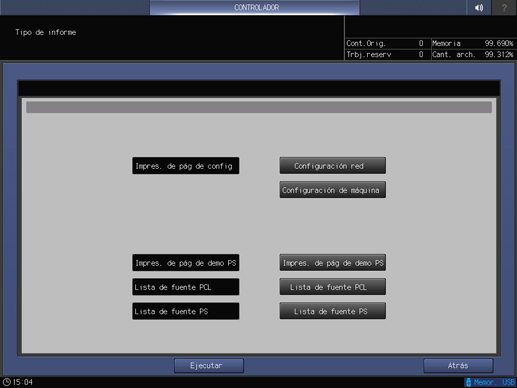Choose Configuración red button
The height and width of the screenshot is (388, 517).
(333, 166)
